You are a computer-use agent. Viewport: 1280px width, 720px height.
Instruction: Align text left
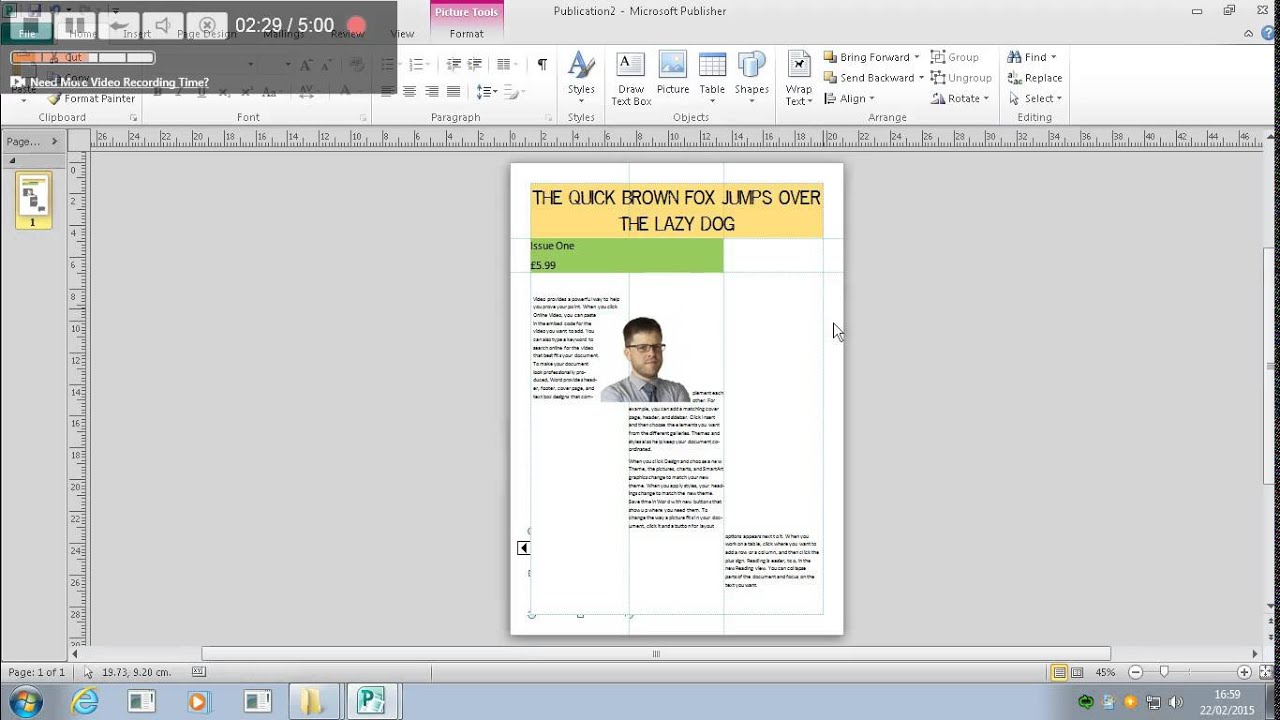coord(387,91)
